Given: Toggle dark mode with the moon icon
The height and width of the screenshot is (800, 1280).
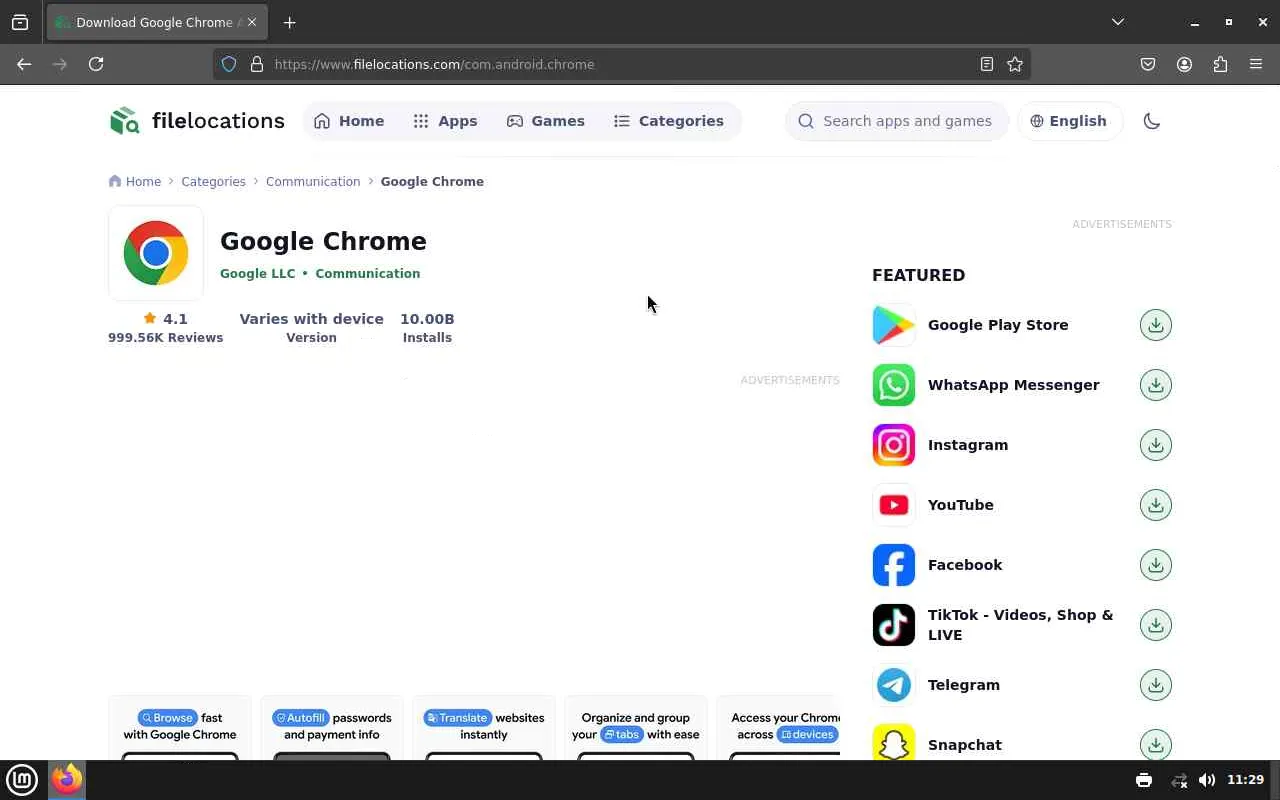Looking at the screenshot, I should (x=1152, y=121).
